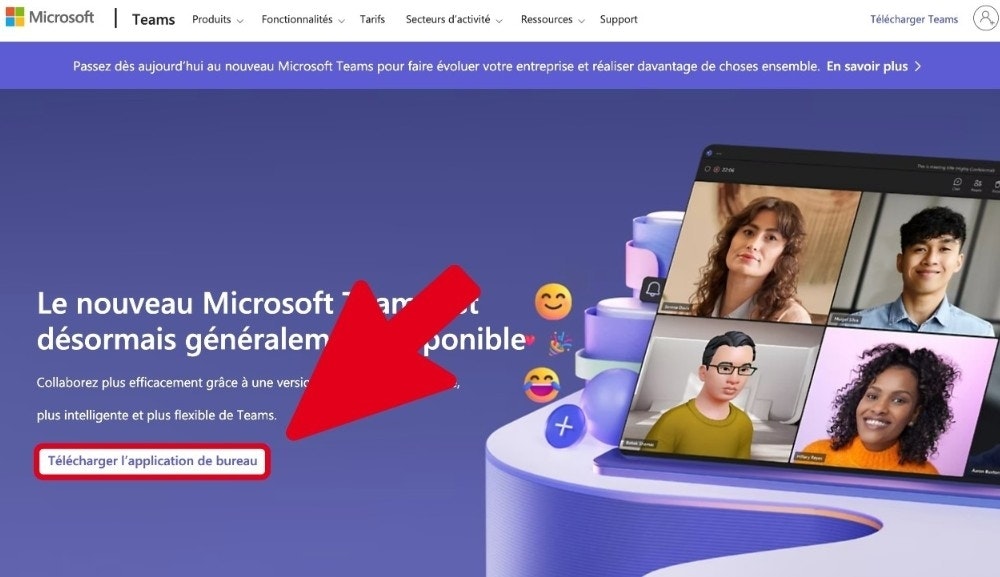Click the smiling face emoji
Image resolution: width=1000 pixels, height=577 pixels.
point(553,302)
